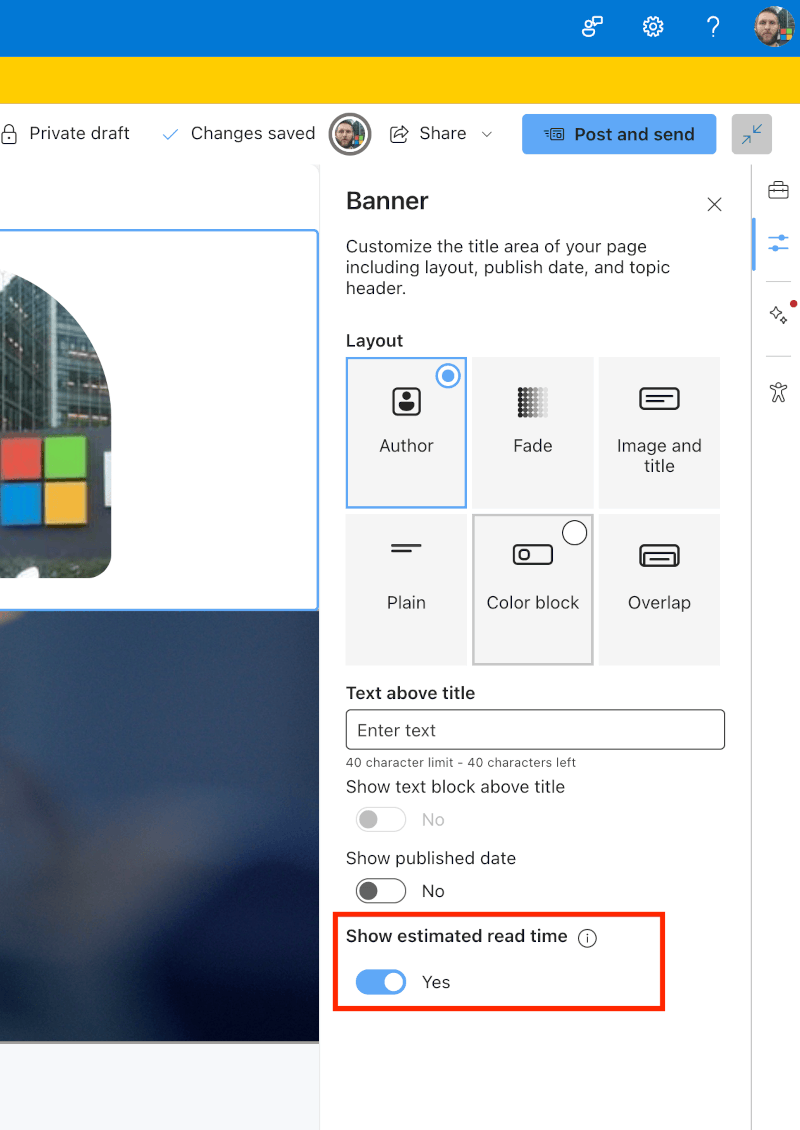This screenshot has width=800, height=1130.
Task: Click the Private draft label
Action: (79, 133)
